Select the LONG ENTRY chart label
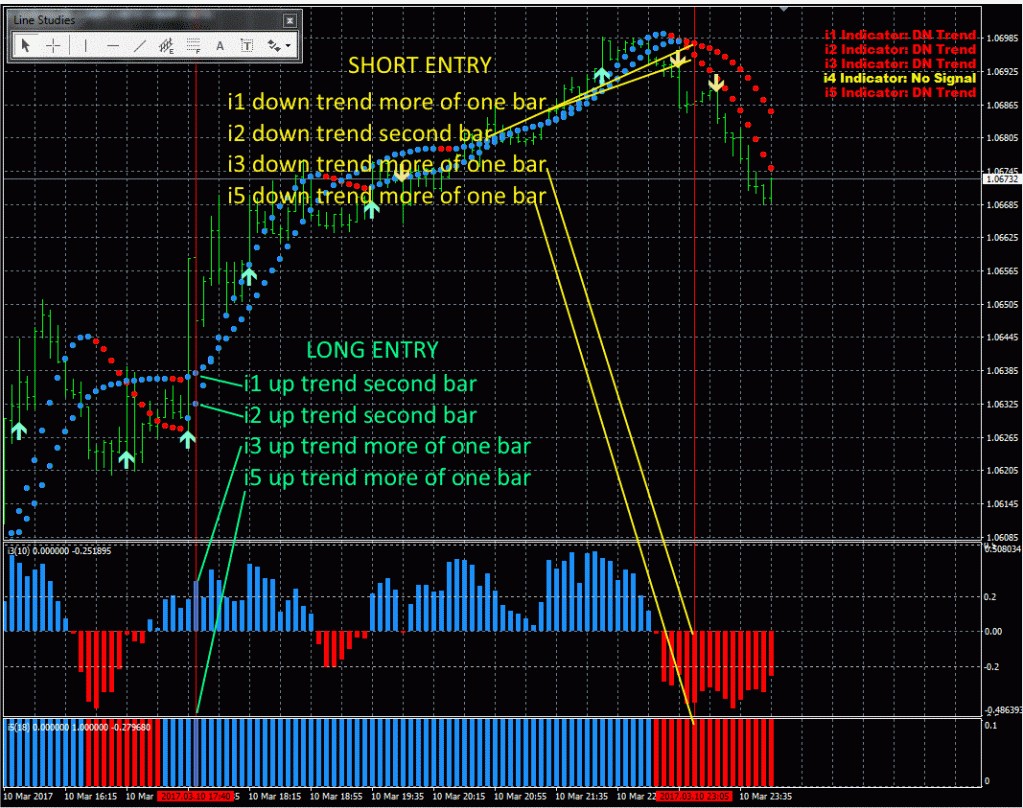Viewport: 1023px width, 808px height. [x=372, y=350]
